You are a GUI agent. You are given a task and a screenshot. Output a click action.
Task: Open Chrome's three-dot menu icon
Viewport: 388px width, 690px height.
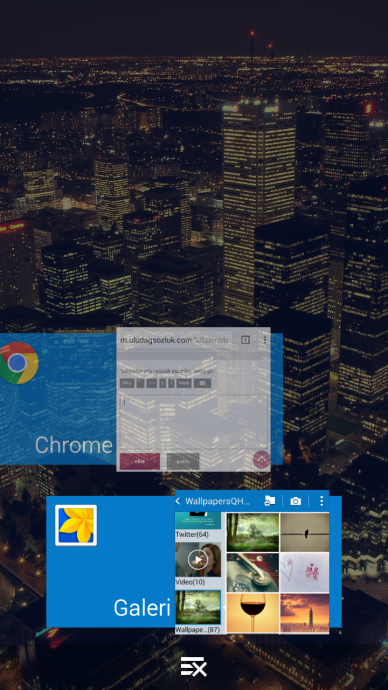pos(265,340)
